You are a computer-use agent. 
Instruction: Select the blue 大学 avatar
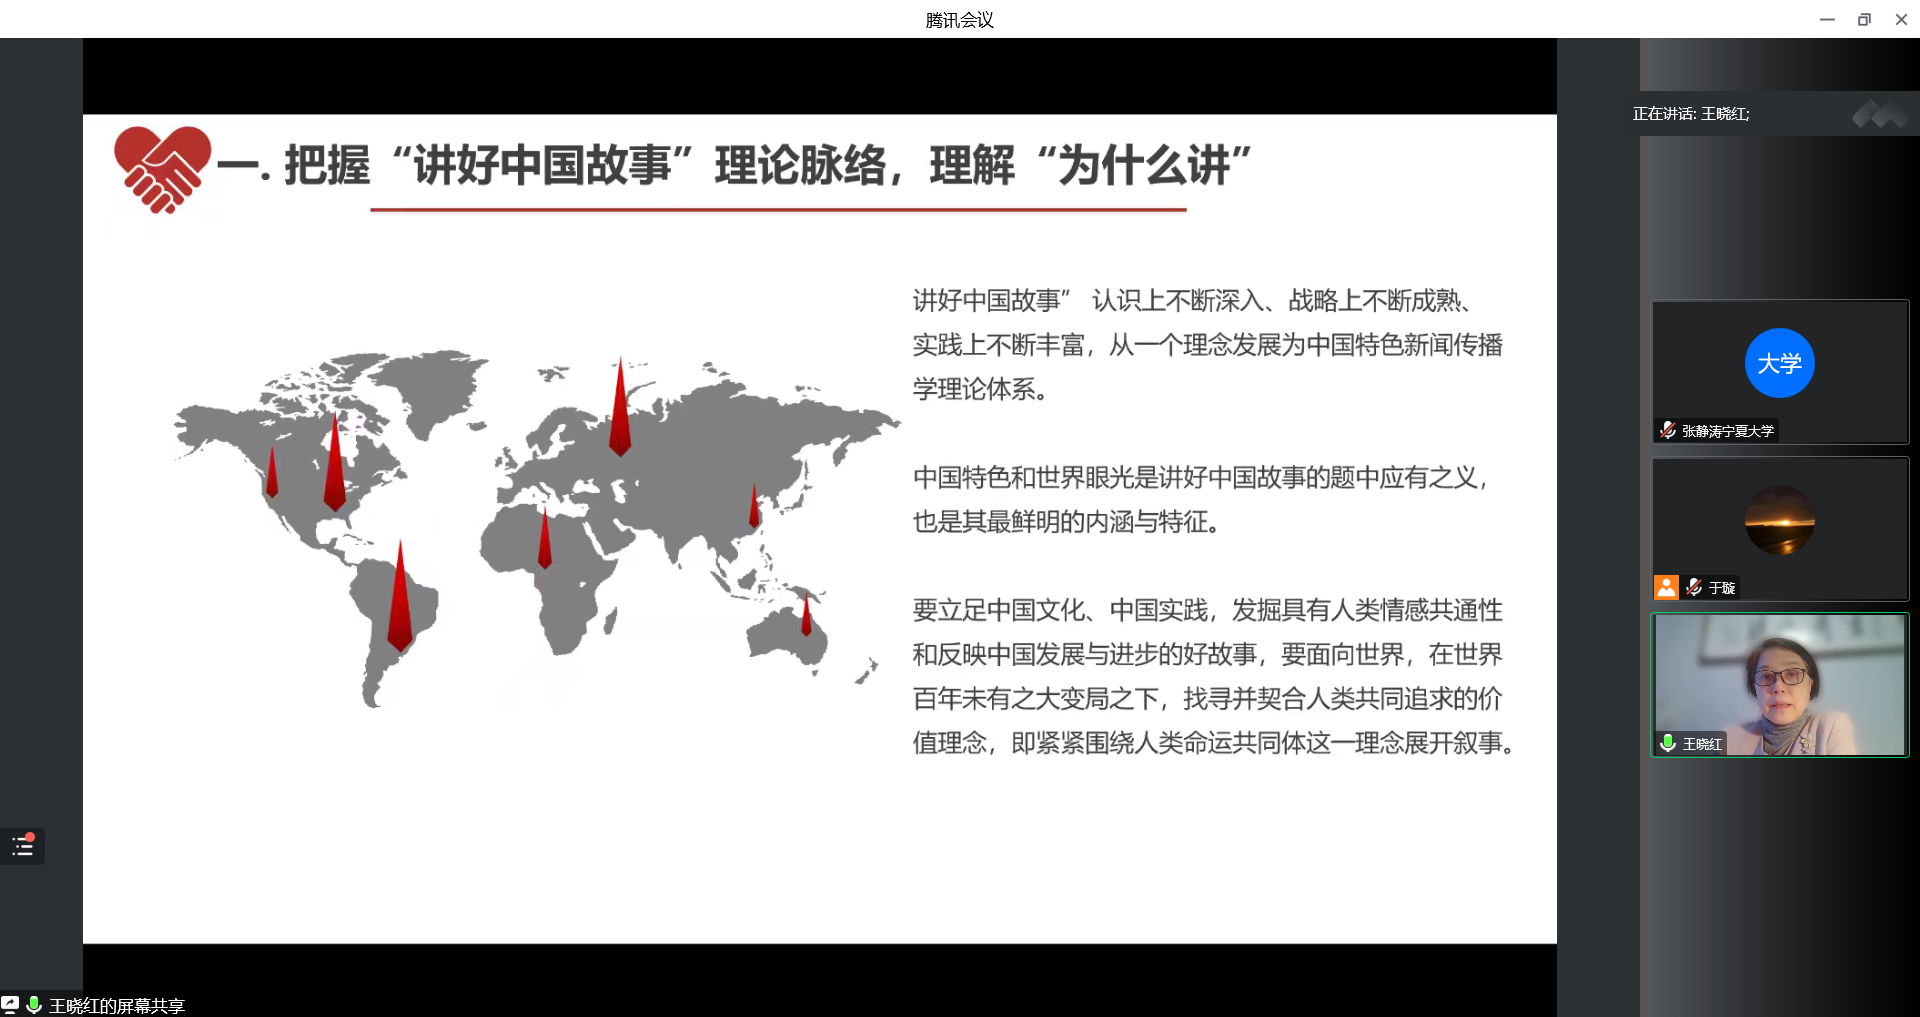tap(1779, 363)
